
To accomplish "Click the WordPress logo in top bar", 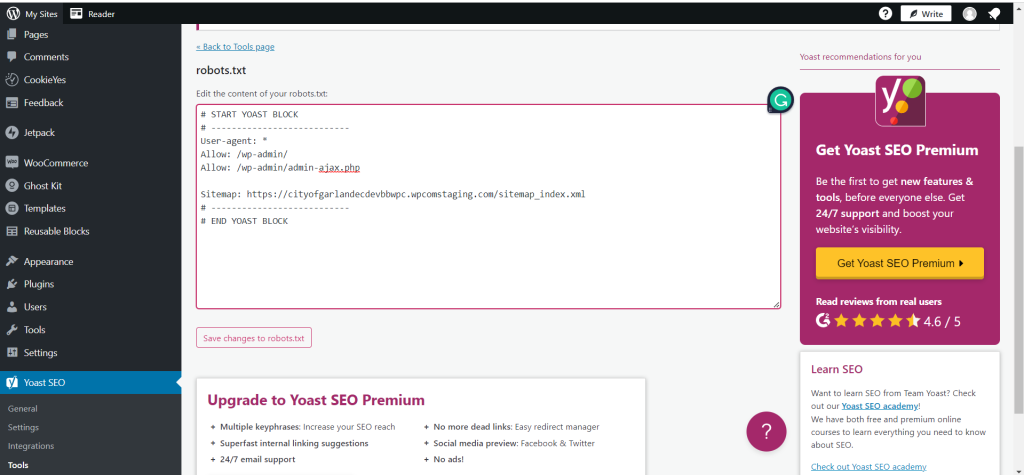I will coord(13,14).
